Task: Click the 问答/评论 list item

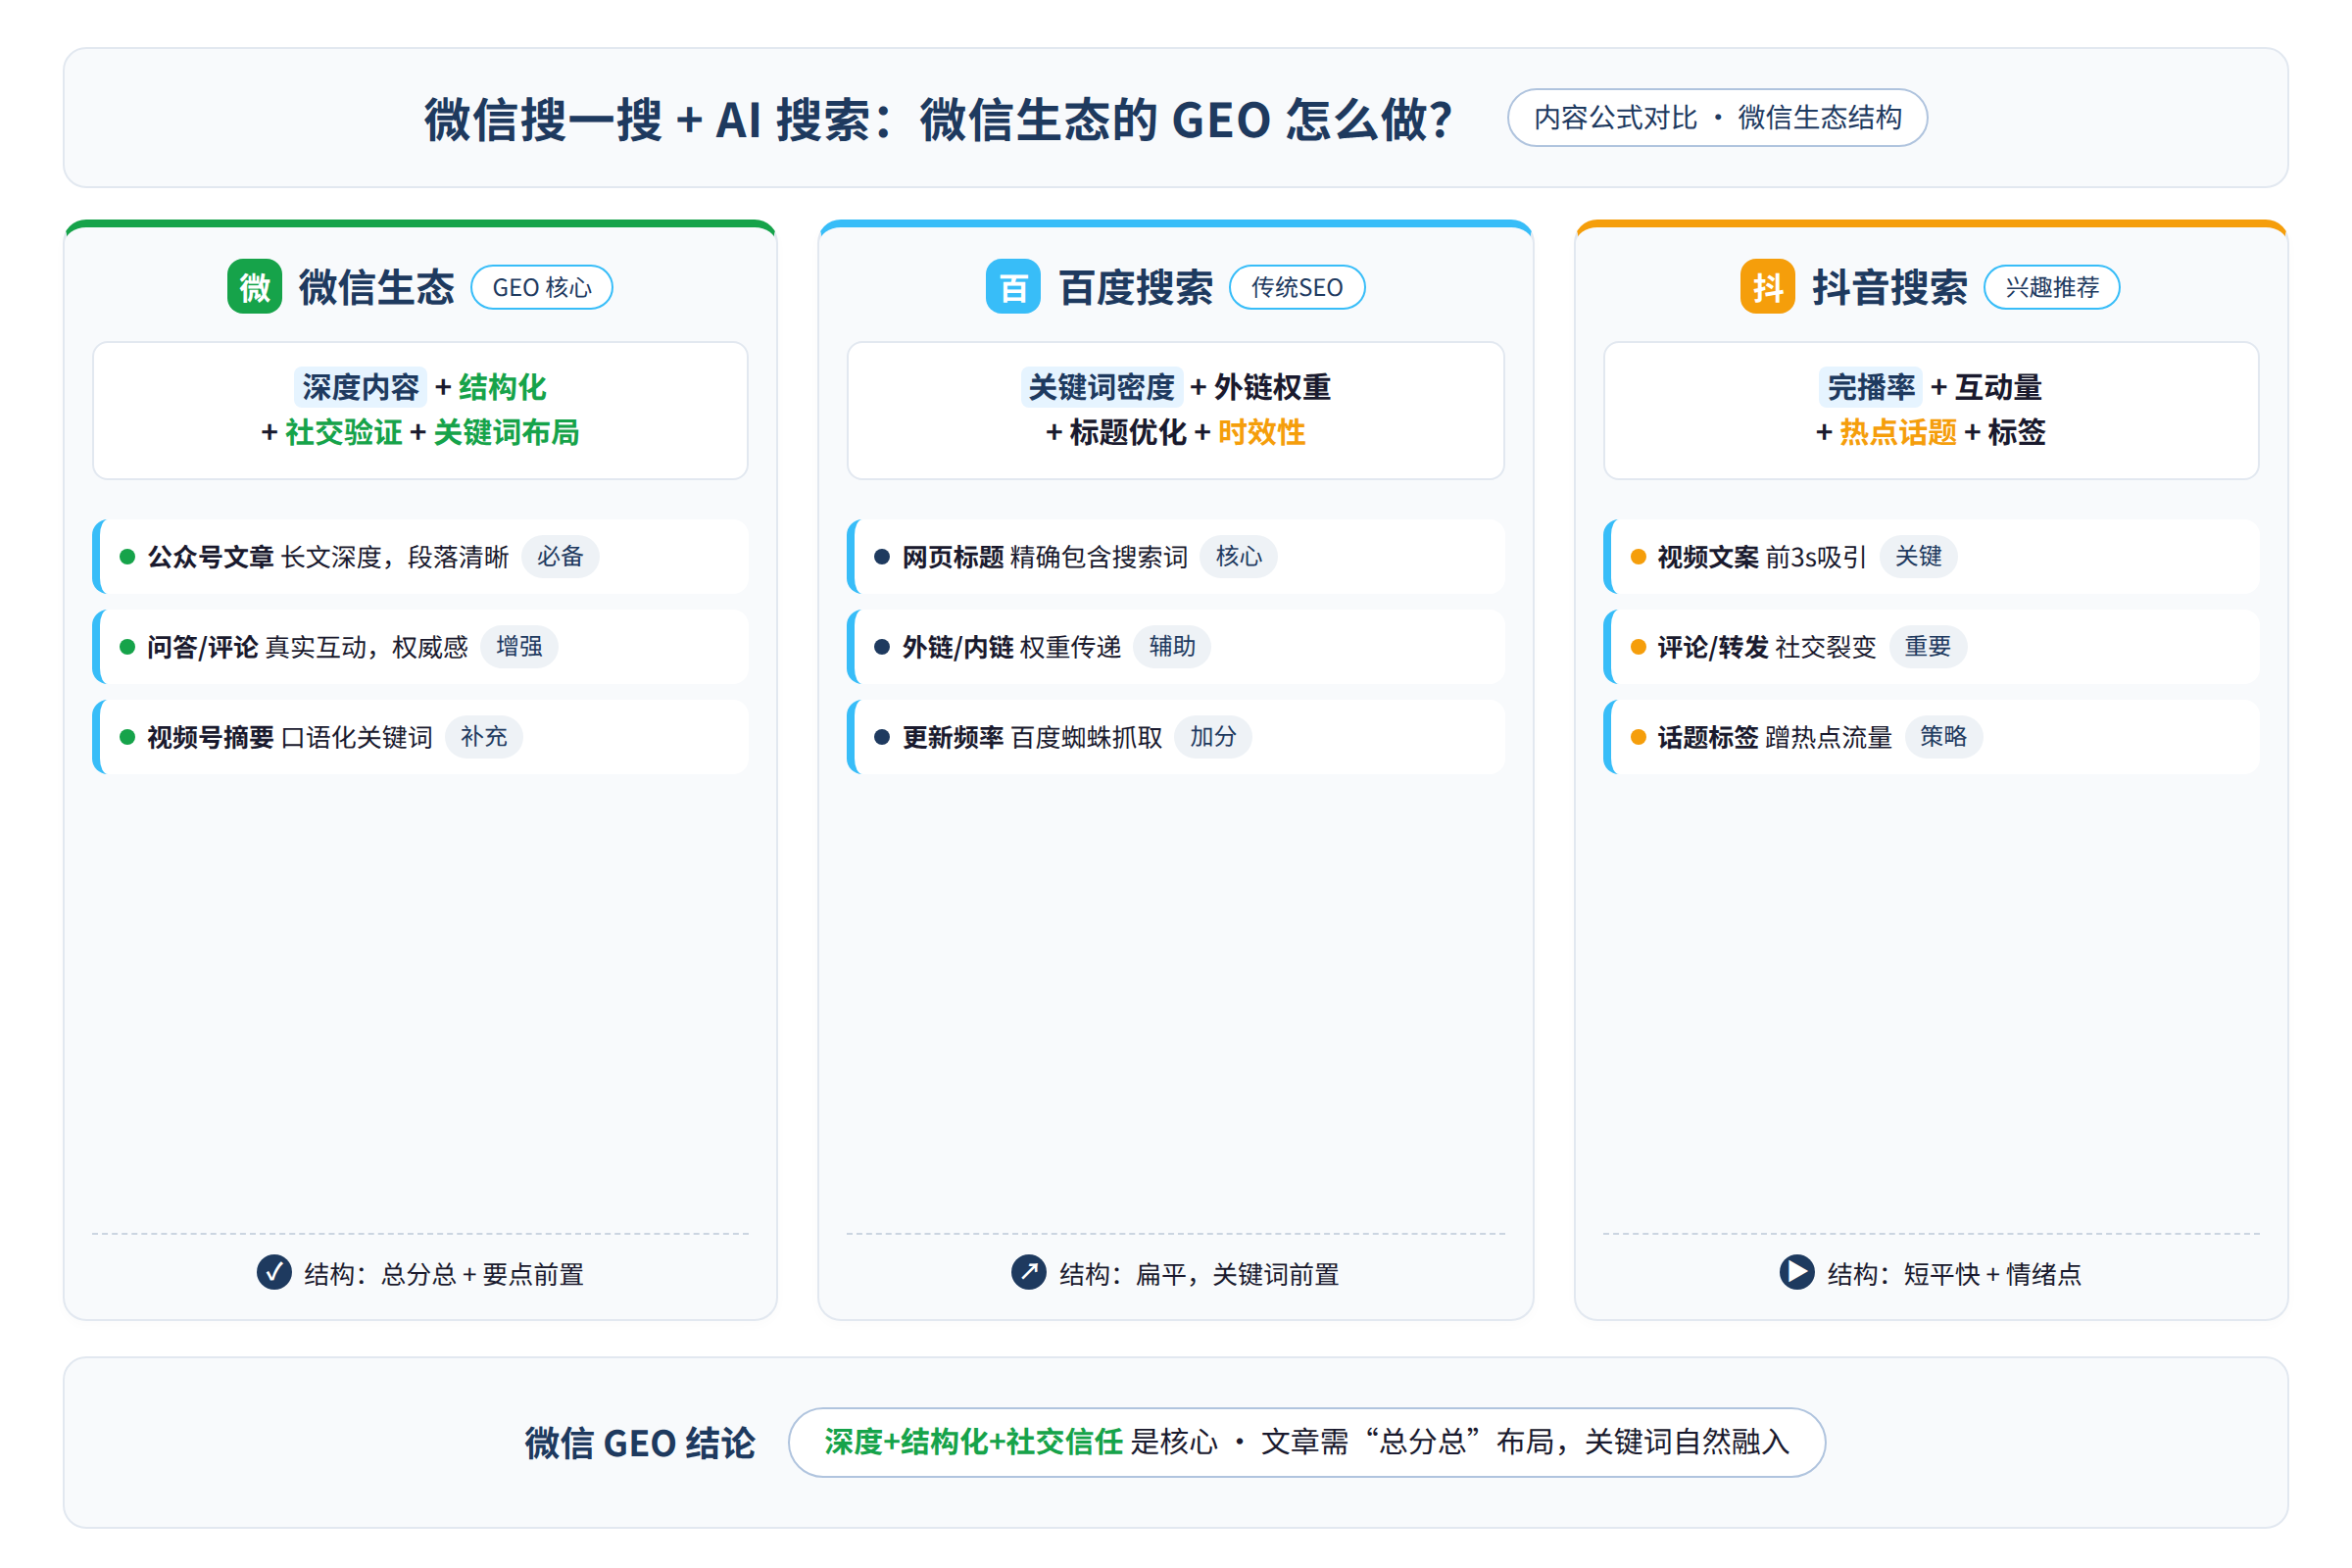Action: [420, 646]
